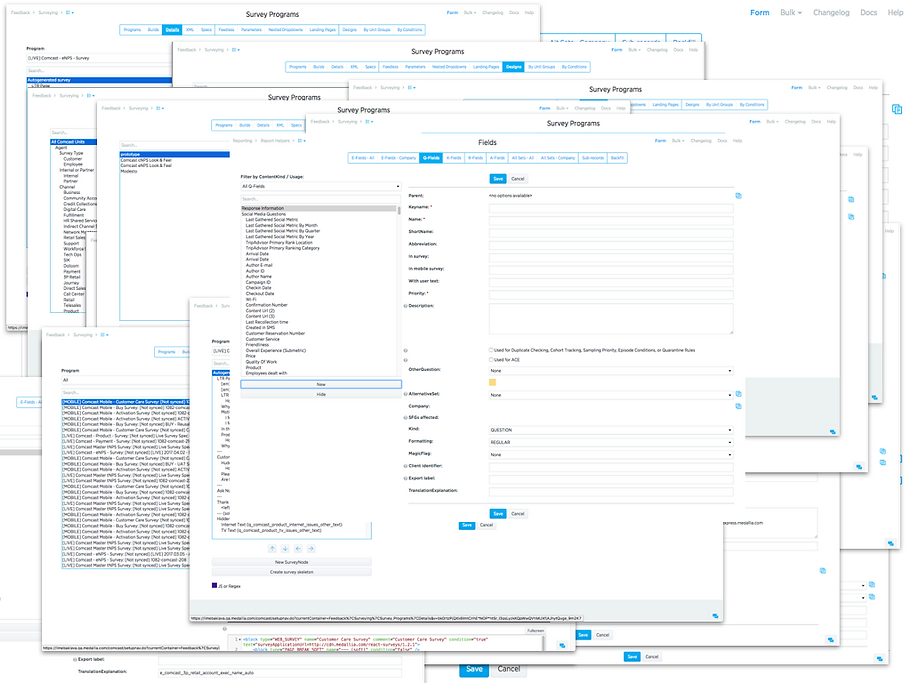Viewport: 910px width, 683px height.
Task: Click chat icon beside the XML code editor
Action: pos(562,645)
